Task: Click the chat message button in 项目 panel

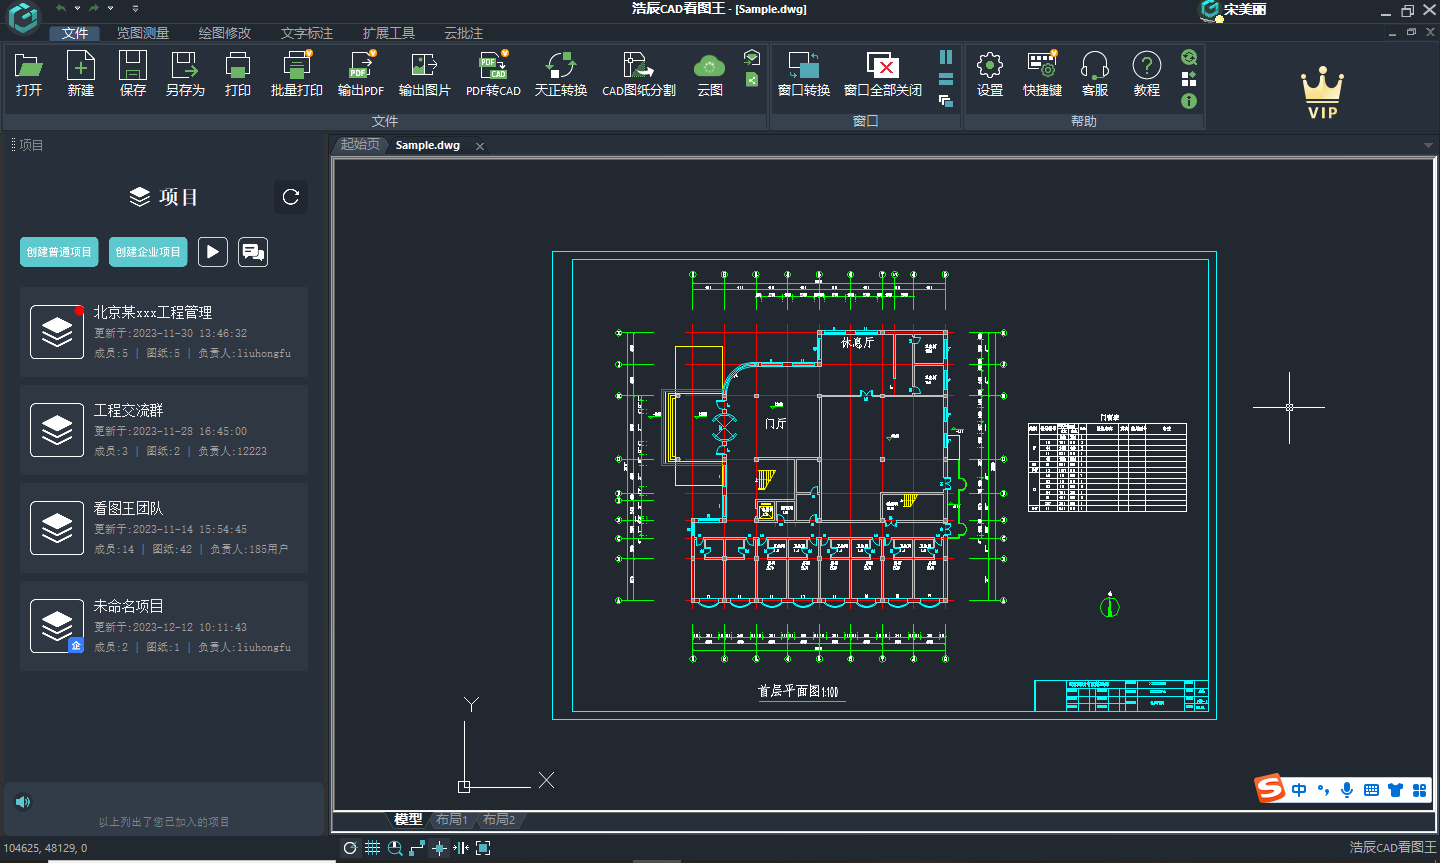Action: pos(253,252)
